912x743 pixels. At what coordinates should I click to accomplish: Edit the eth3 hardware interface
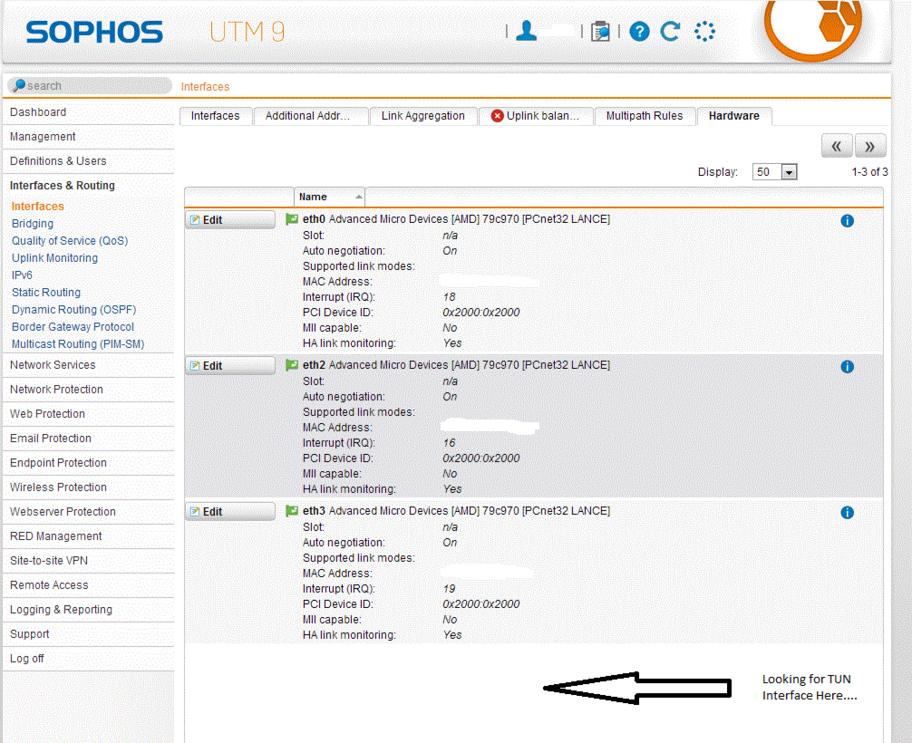click(x=230, y=512)
